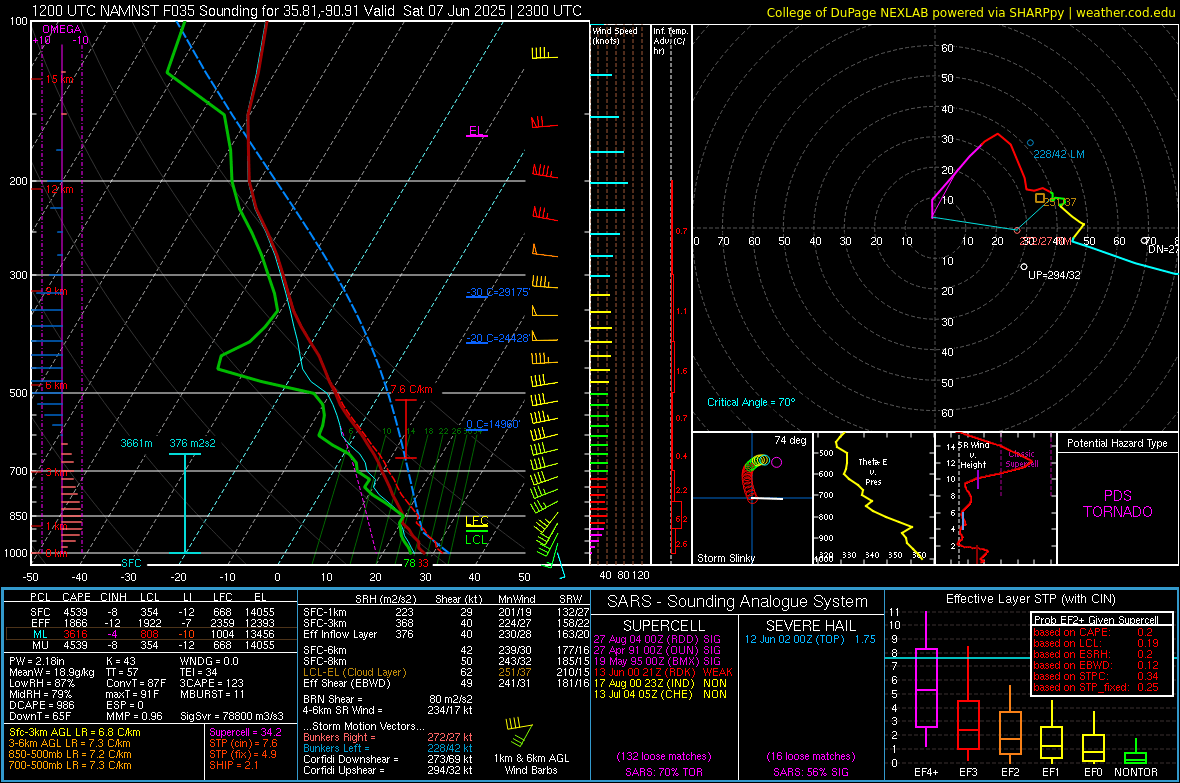Click the 3661m effective inflow label
Image resolution: width=1180 pixels, height=783 pixels.
click(136, 443)
